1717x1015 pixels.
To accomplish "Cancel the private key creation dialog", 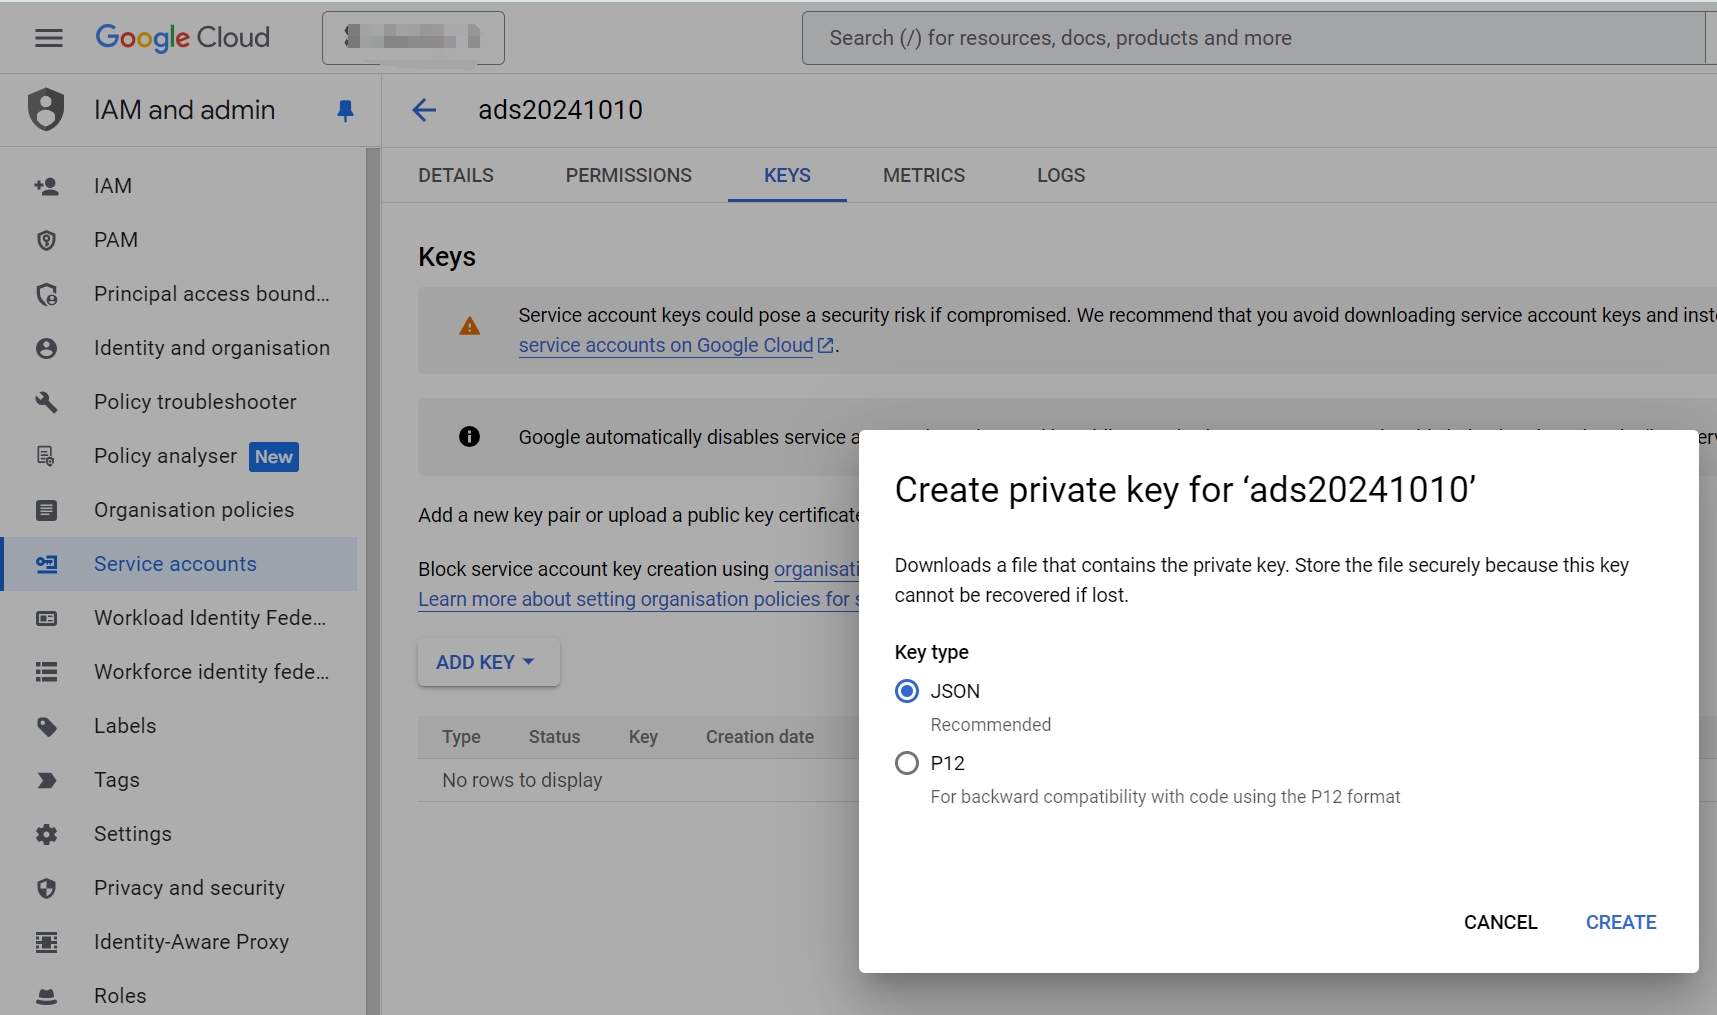I will pyautogui.click(x=1500, y=922).
